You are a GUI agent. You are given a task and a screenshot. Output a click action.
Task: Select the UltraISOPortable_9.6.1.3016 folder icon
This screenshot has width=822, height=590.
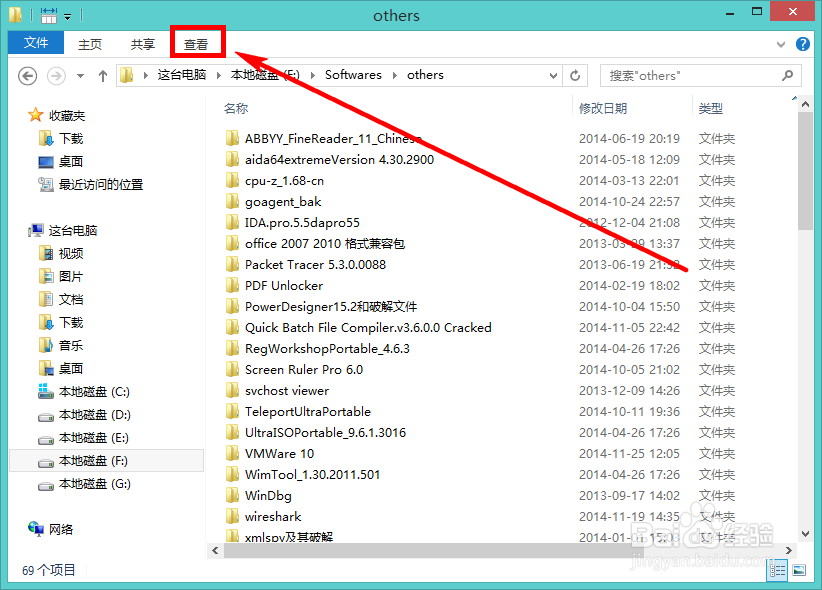232,432
